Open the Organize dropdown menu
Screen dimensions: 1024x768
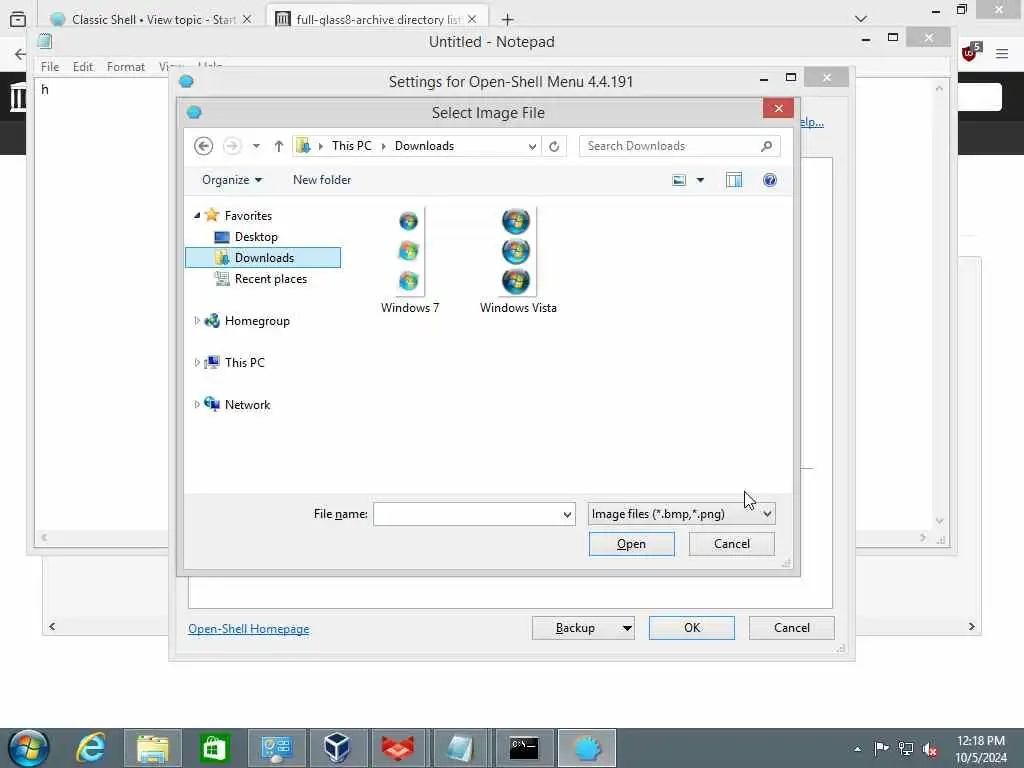[x=232, y=180]
